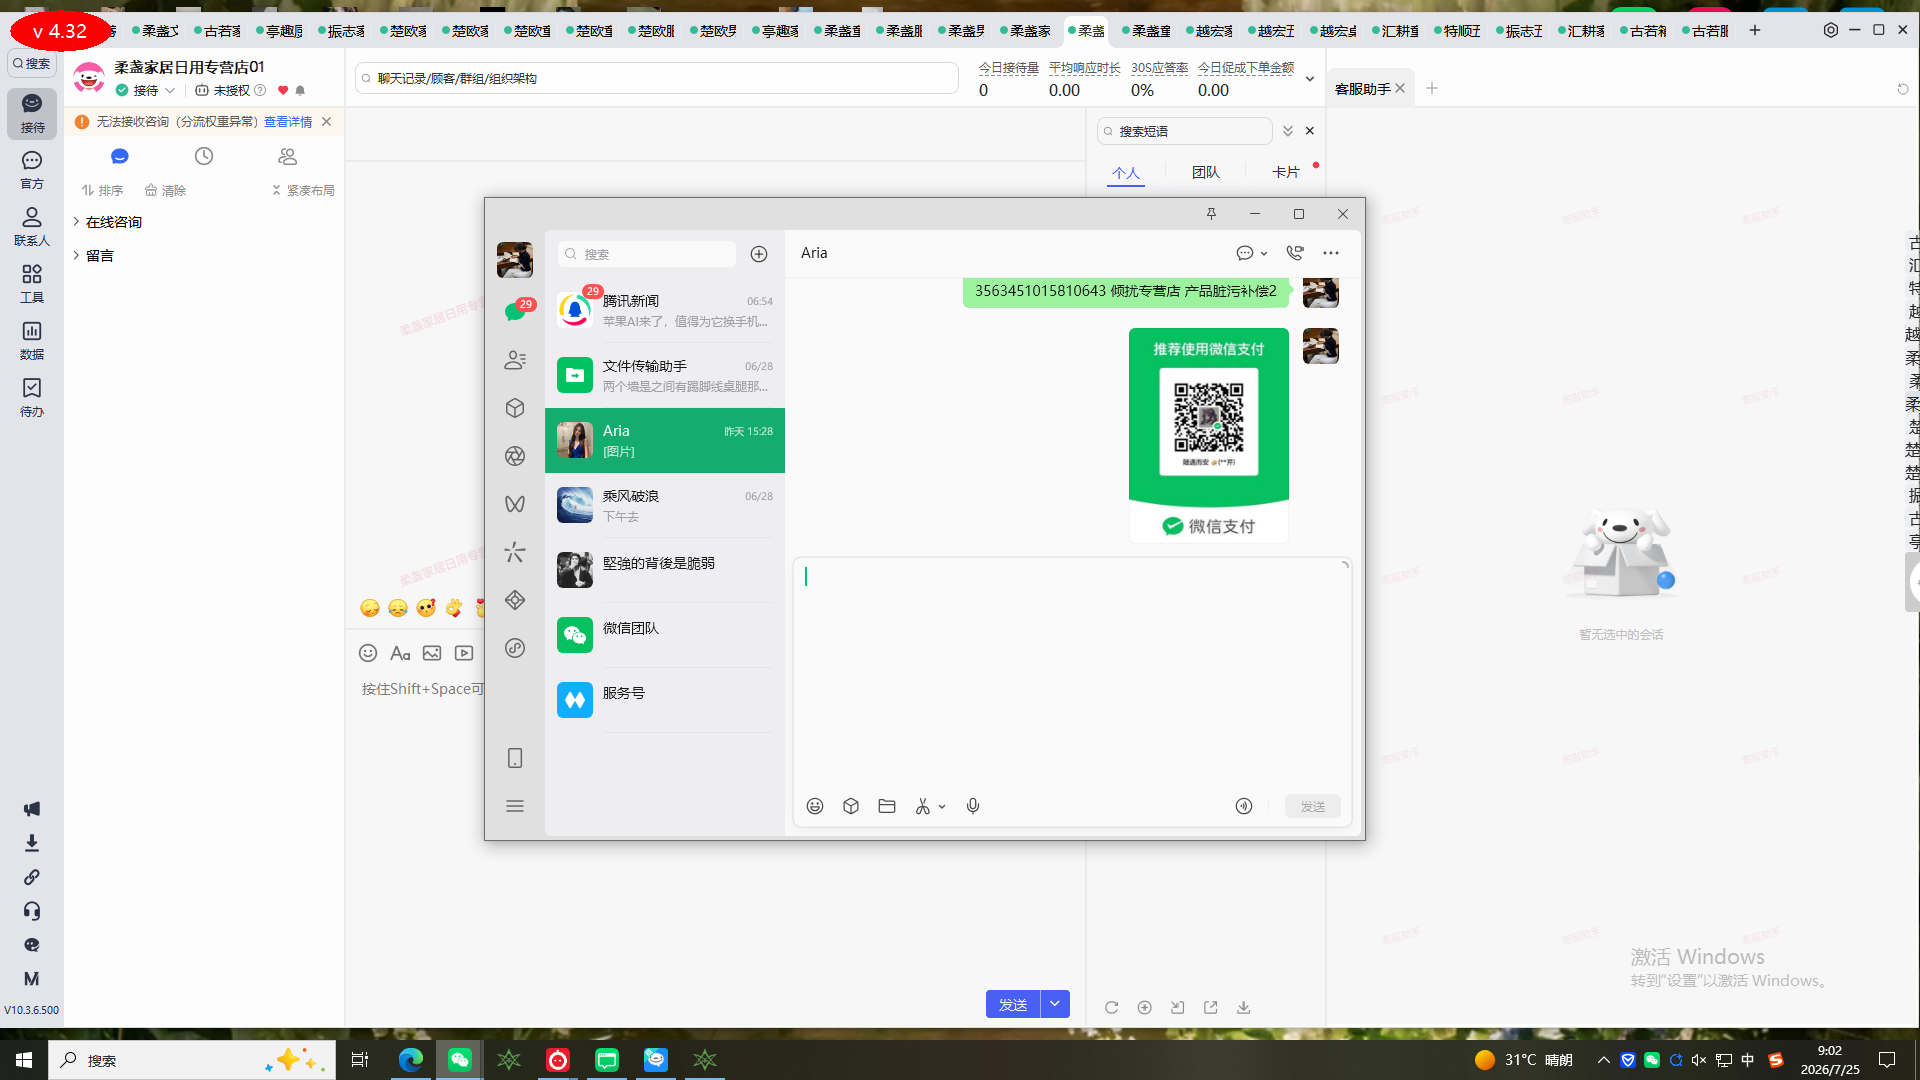Click 清除 clear button
This screenshot has height=1080, width=1920.
click(x=166, y=190)
